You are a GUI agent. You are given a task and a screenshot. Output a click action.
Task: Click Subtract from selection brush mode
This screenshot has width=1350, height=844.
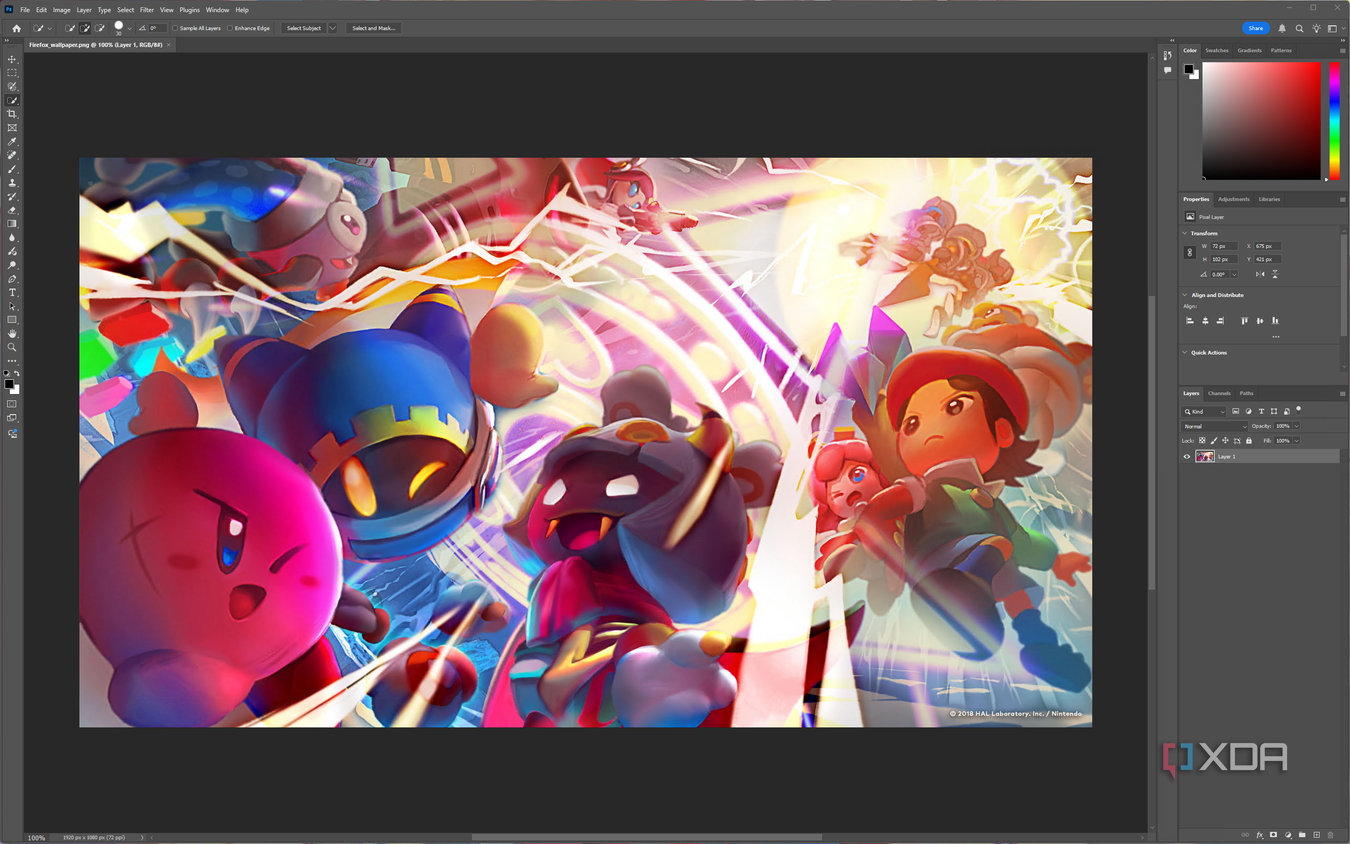100,28
